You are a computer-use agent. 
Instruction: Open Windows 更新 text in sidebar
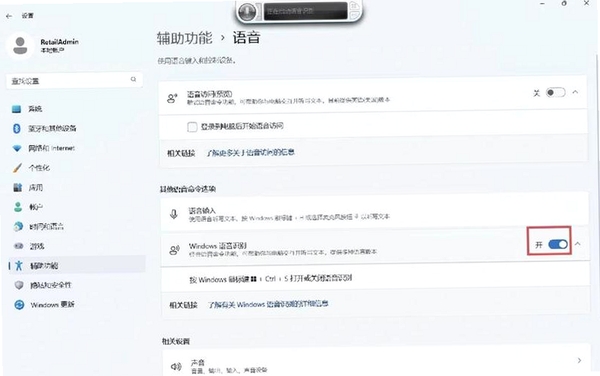point(52,305)
